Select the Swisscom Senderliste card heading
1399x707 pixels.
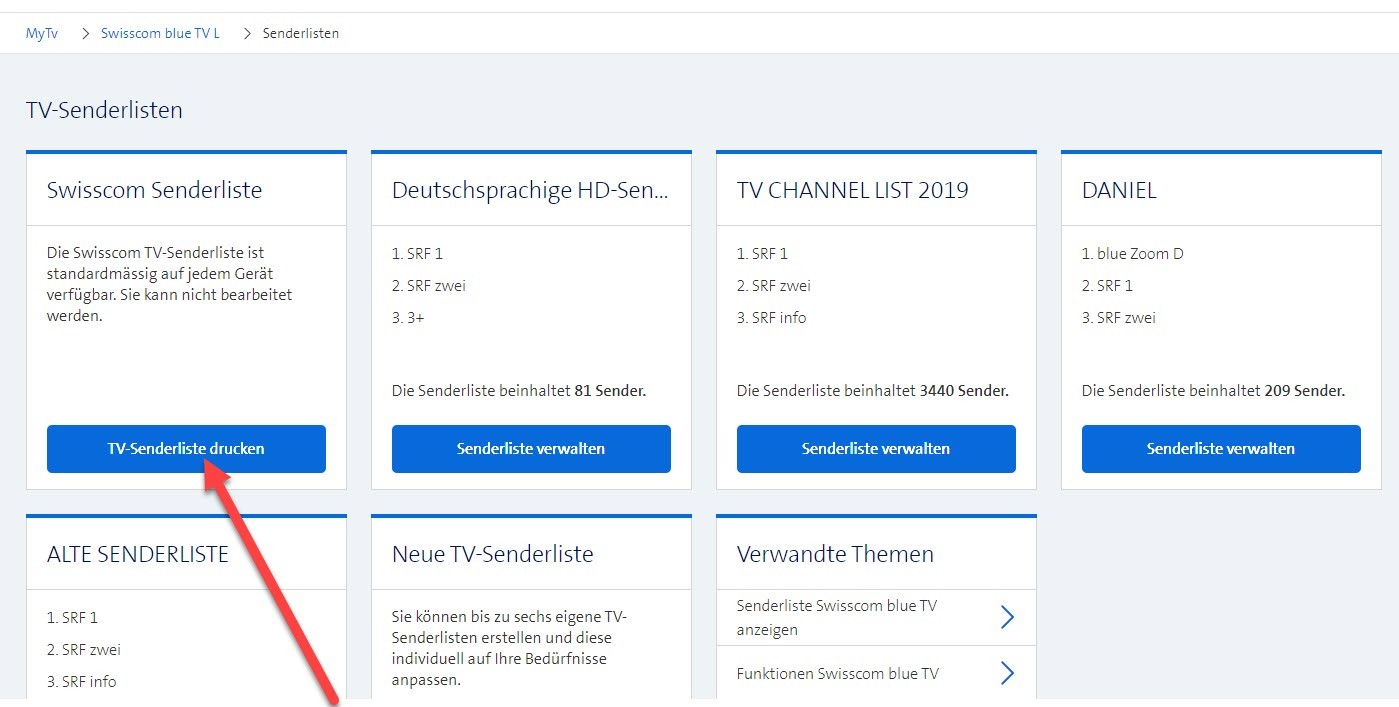(x=155, y=190)
